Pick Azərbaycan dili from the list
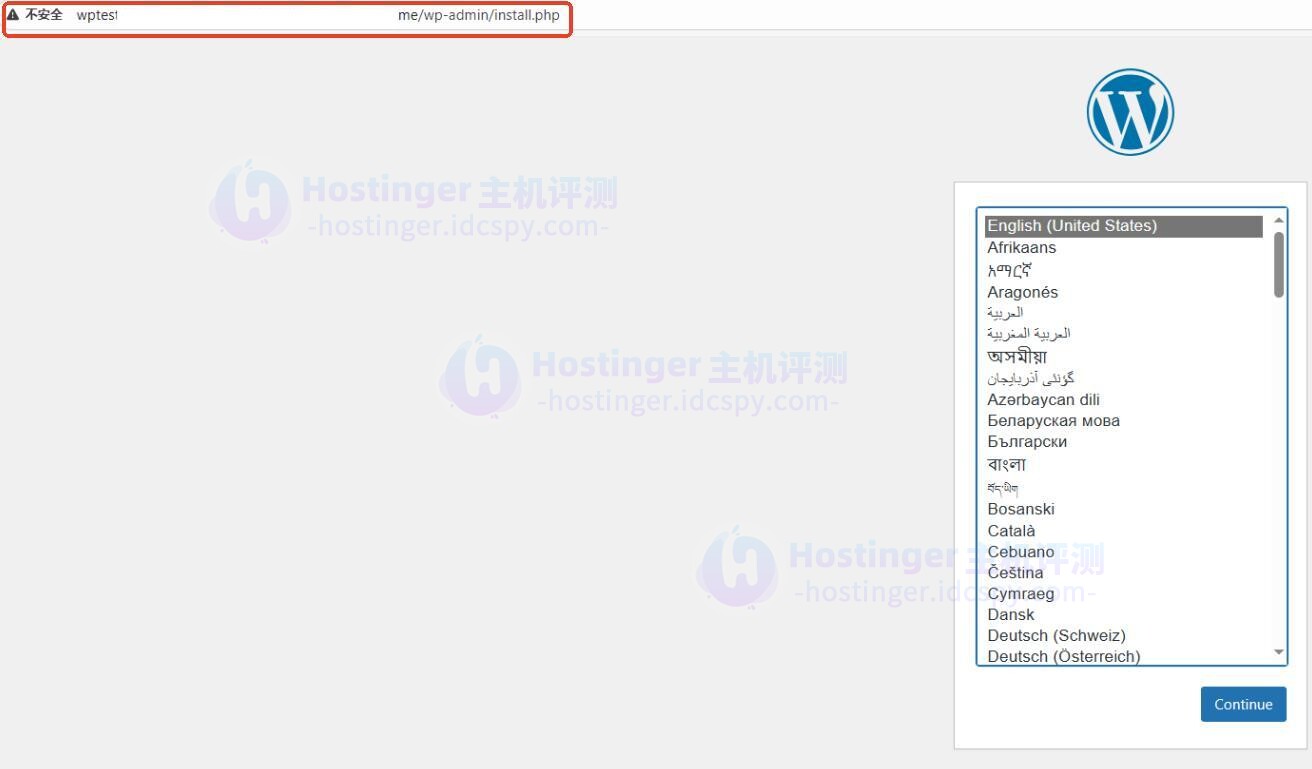This screenshot has height=769, width=1312. click(x=1044, y=399)
